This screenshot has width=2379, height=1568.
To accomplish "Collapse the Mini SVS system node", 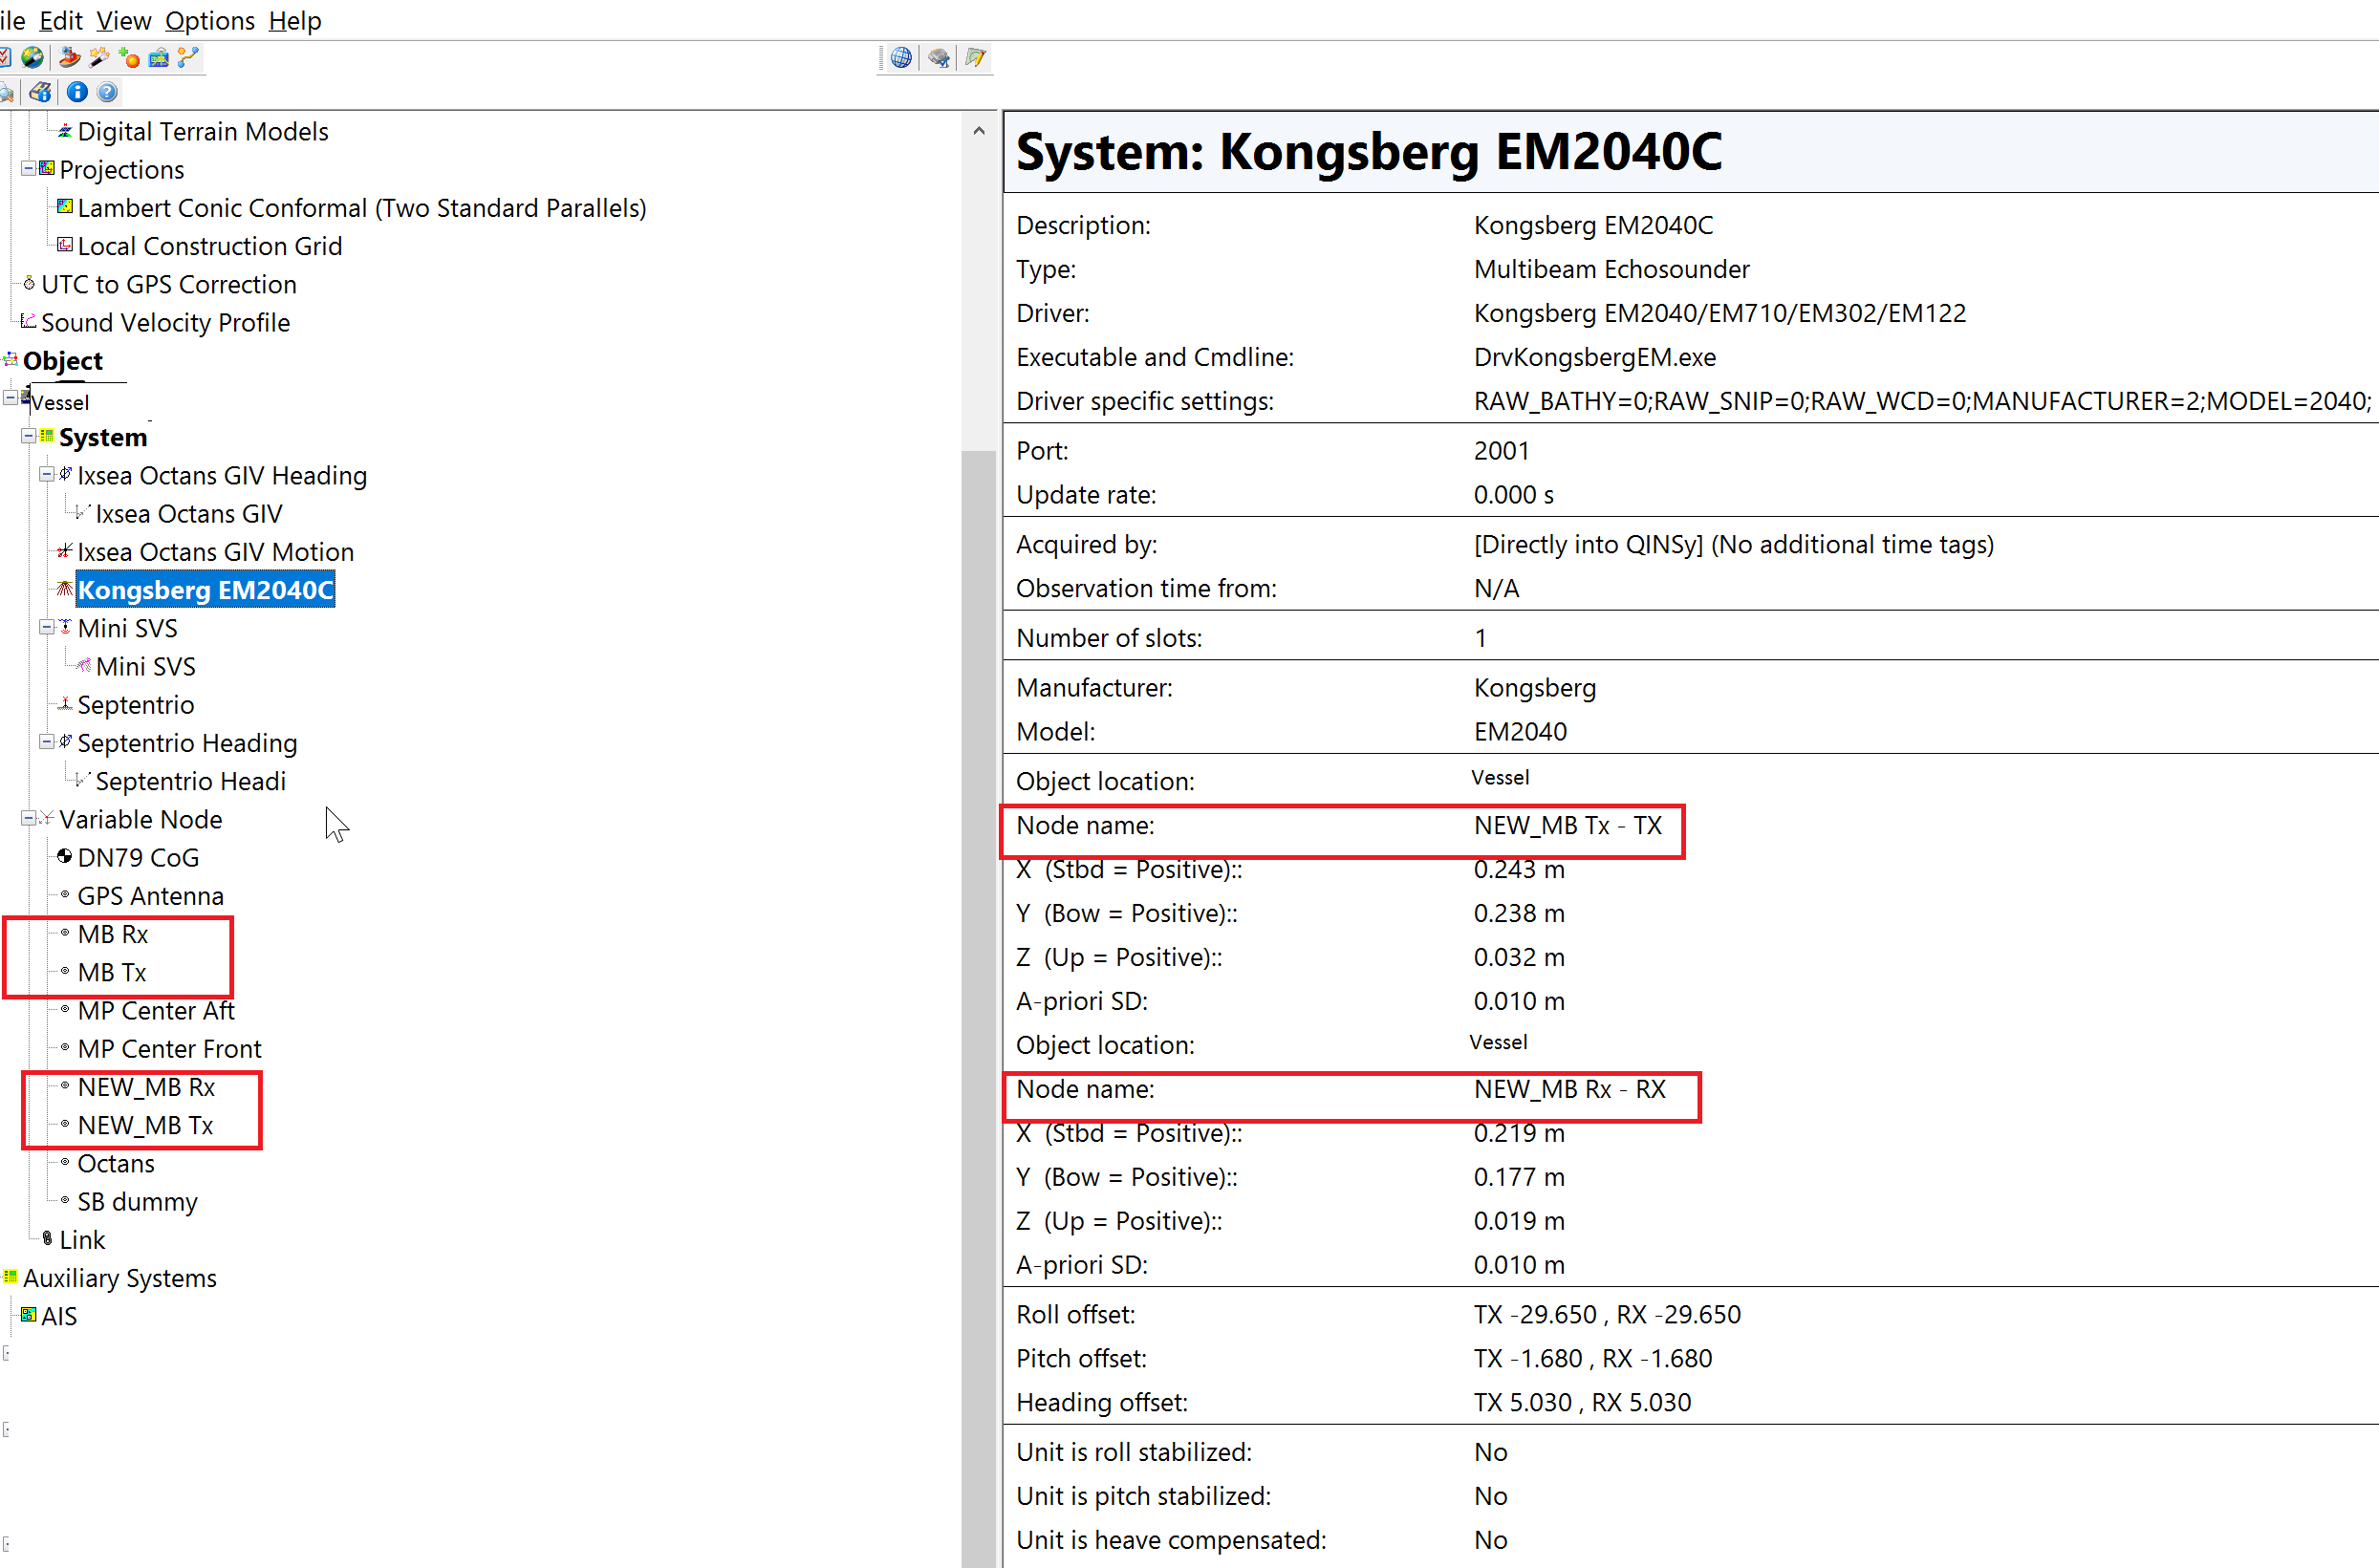I will (46, 627).
